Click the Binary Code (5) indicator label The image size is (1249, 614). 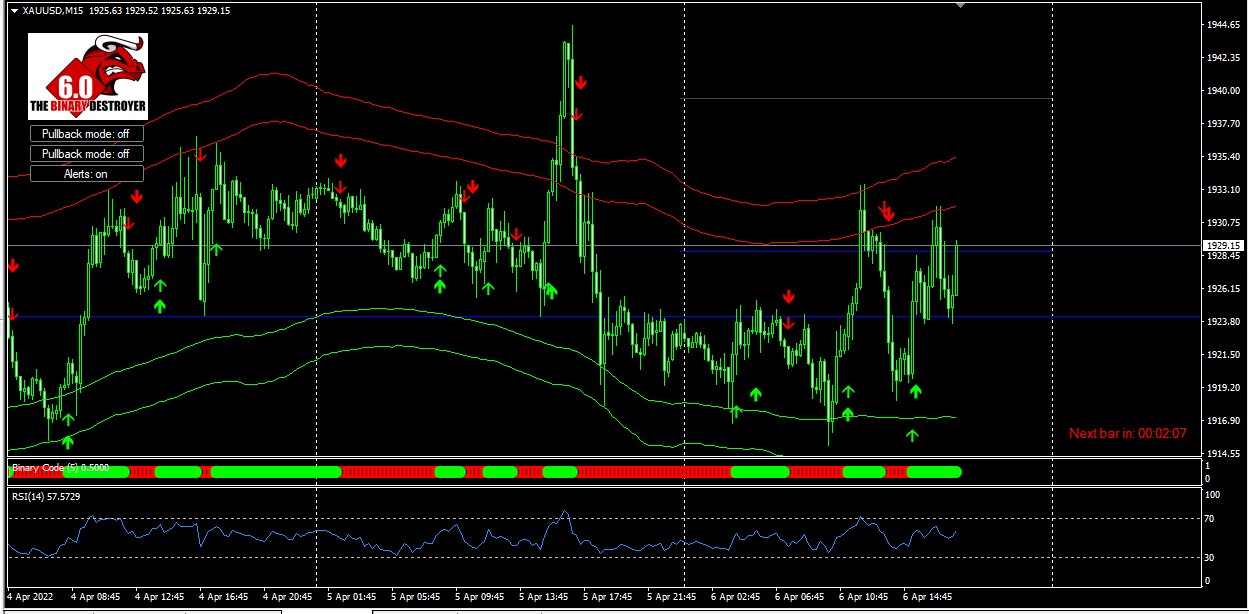[x=60, y=467]
